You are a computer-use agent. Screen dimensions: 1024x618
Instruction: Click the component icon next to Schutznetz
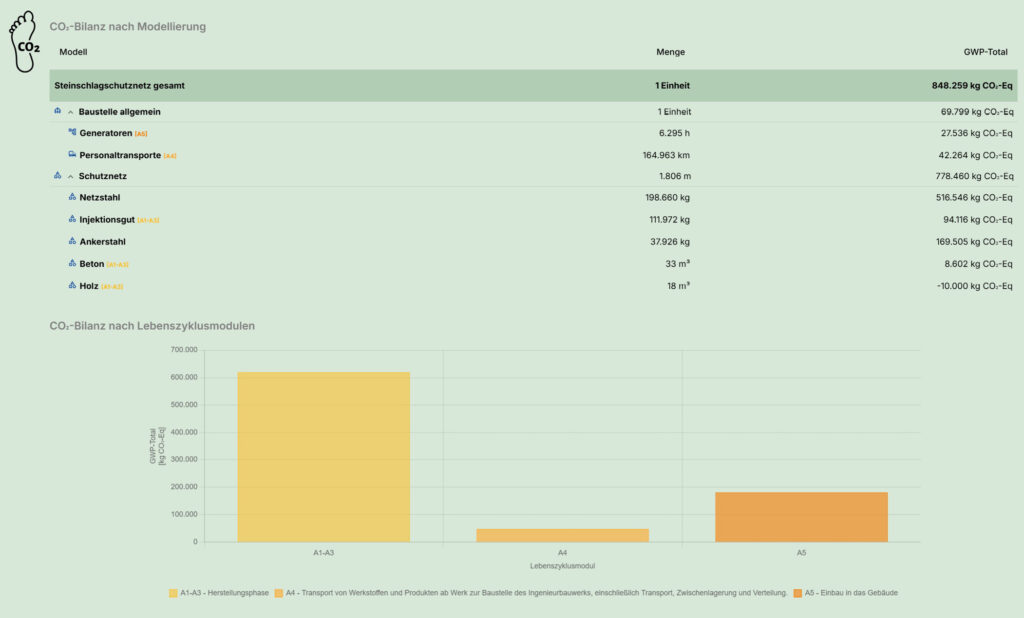pyautogui.click(x=57, y=175)
